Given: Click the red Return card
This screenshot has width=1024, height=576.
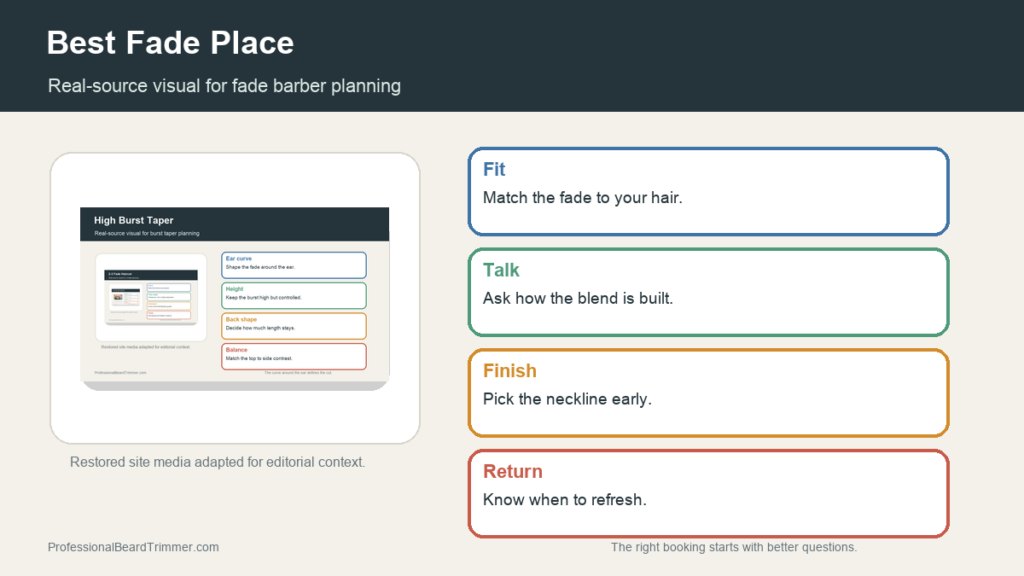Looking at the screenshot, I should click(709, 493).
